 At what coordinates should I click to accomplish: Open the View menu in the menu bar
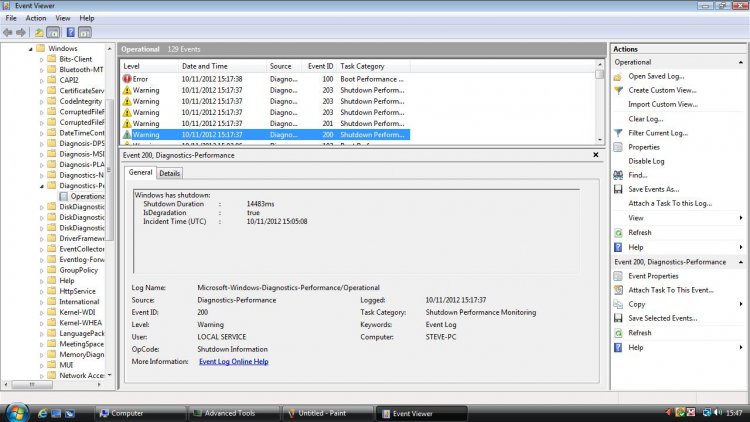point(63,18)
